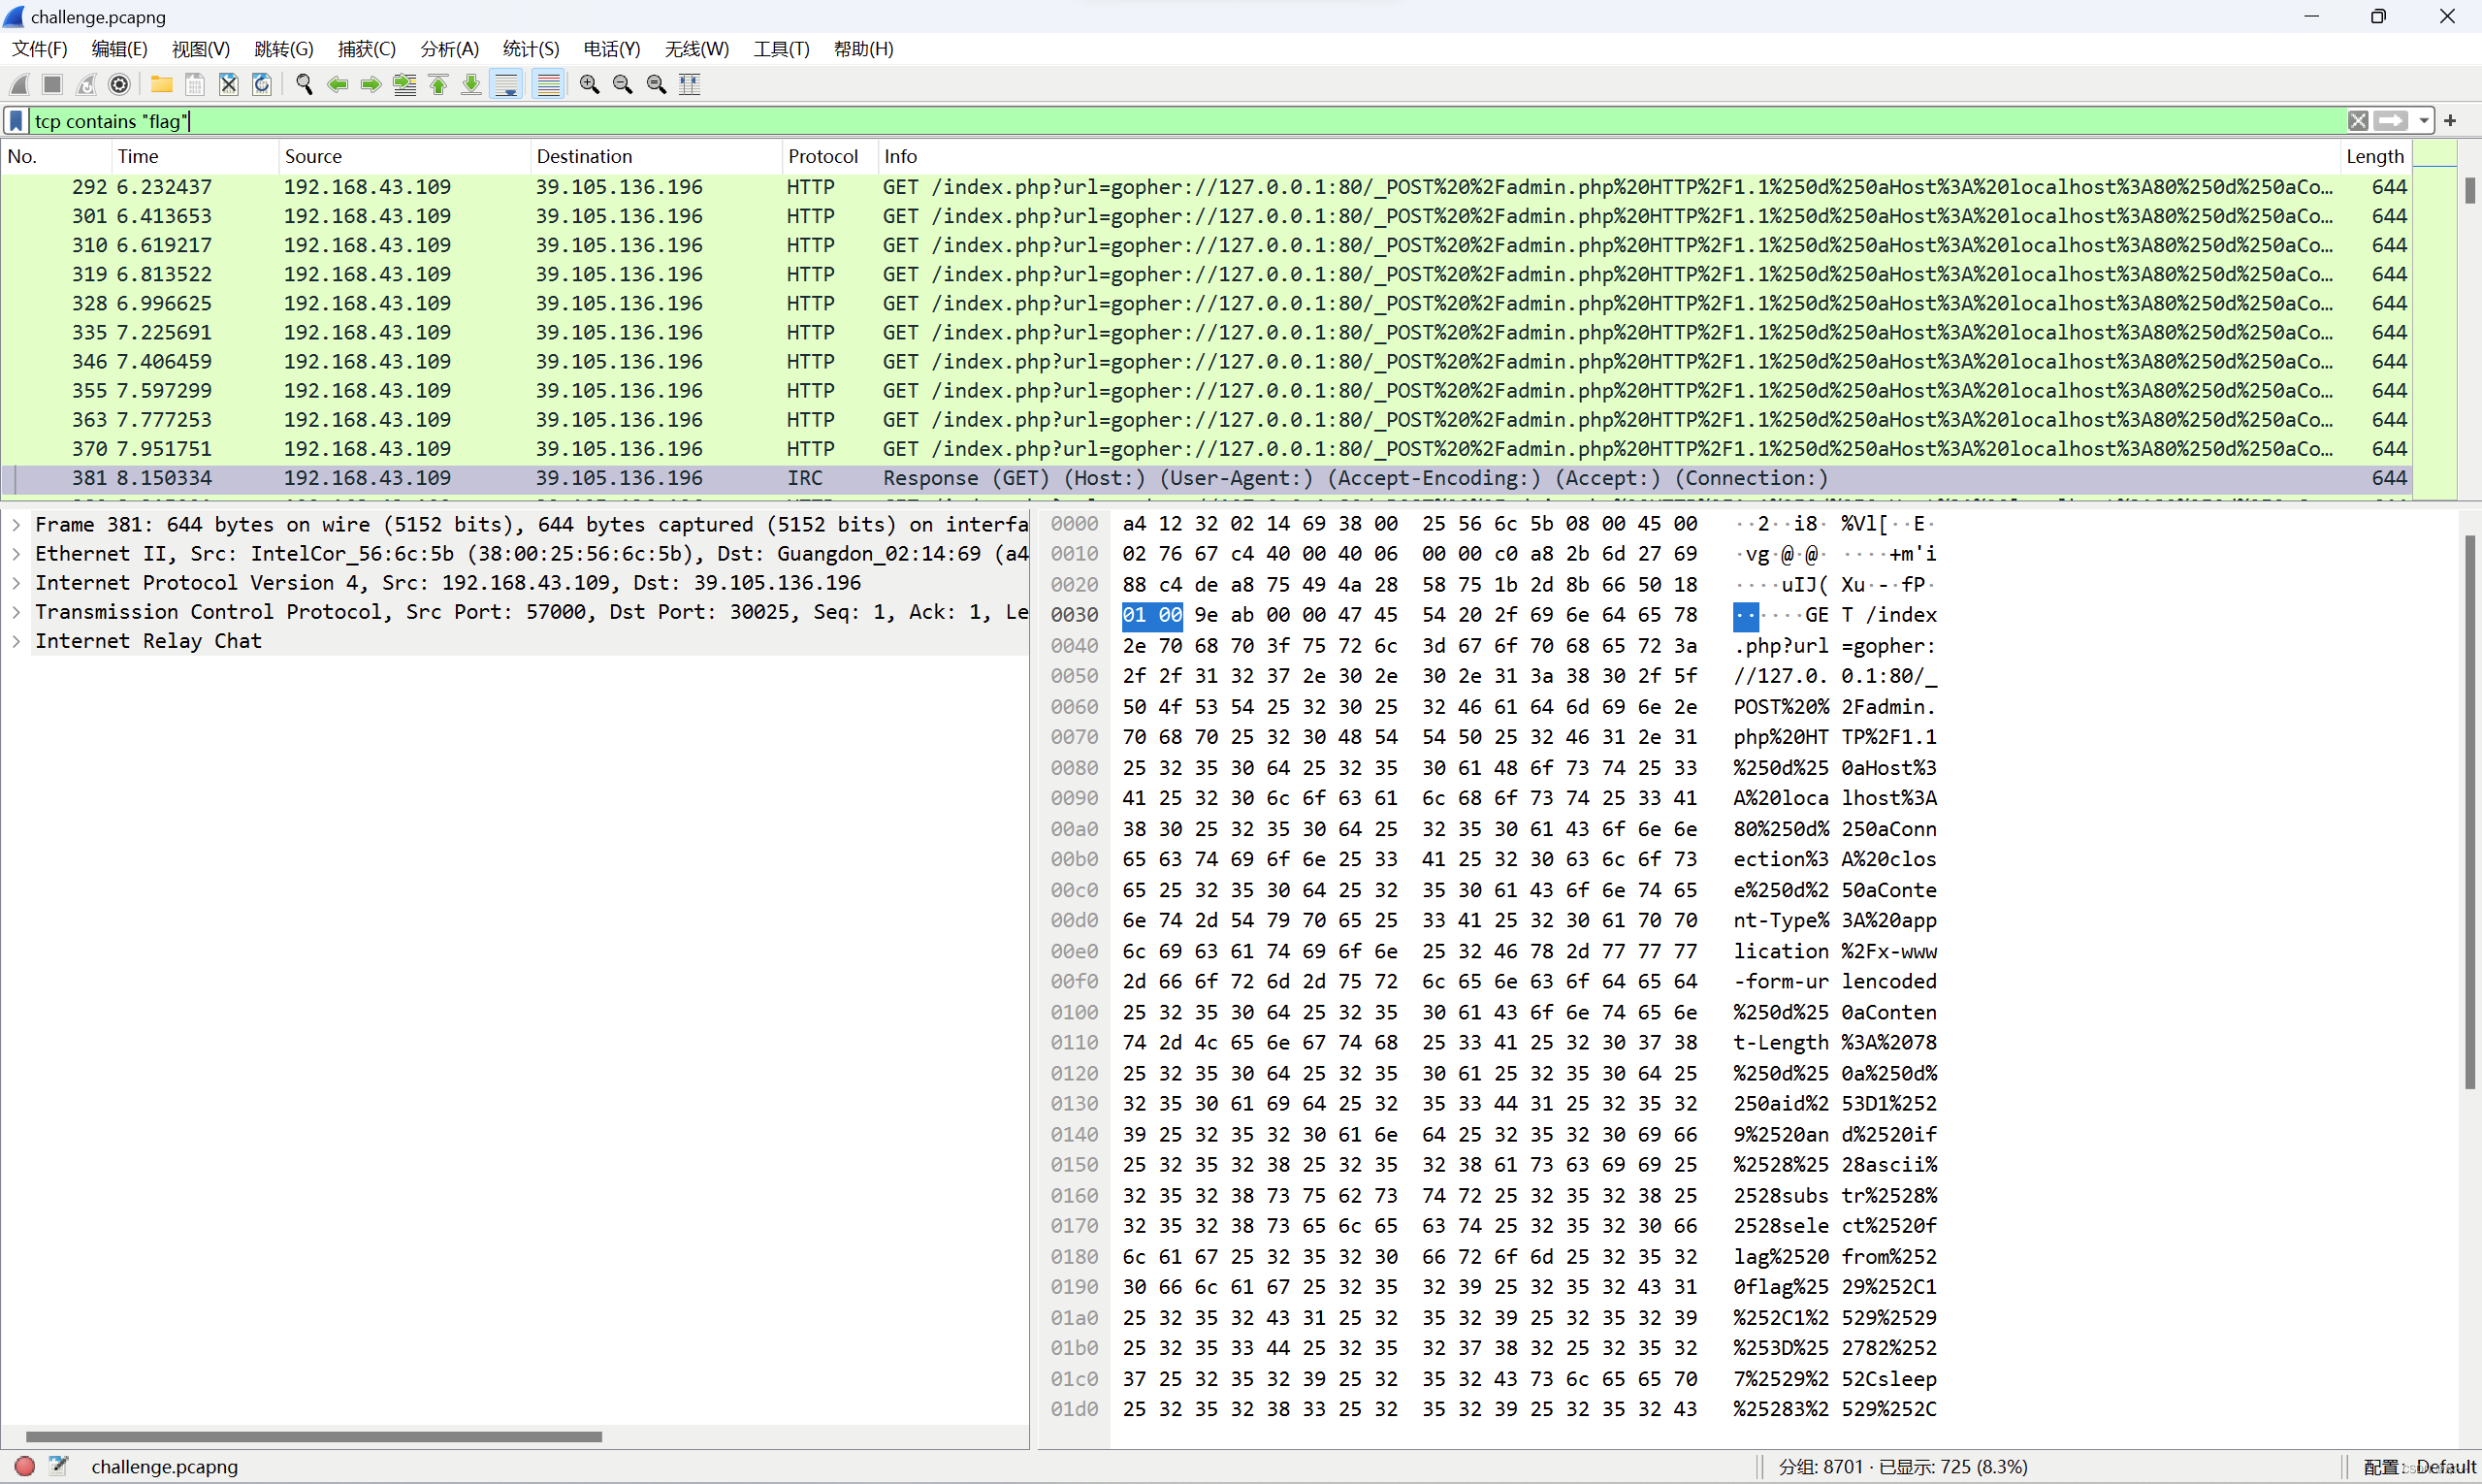Open the 统计(S) menu

pyautogui.click(x=530, y=49)
